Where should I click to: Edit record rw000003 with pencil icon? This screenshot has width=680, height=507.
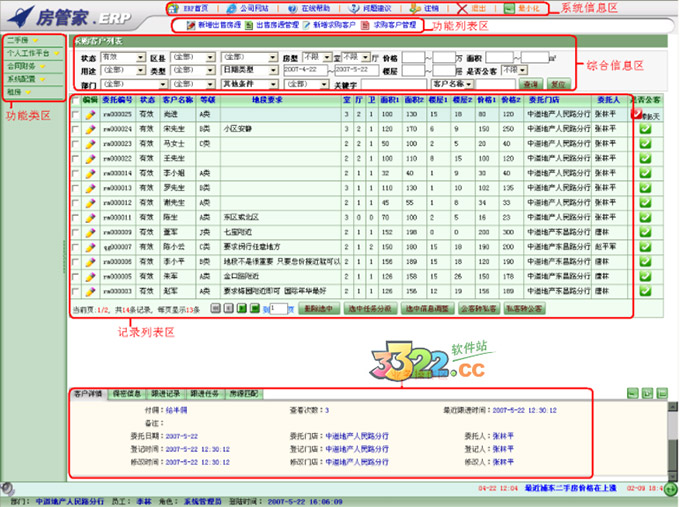[90, 291]
